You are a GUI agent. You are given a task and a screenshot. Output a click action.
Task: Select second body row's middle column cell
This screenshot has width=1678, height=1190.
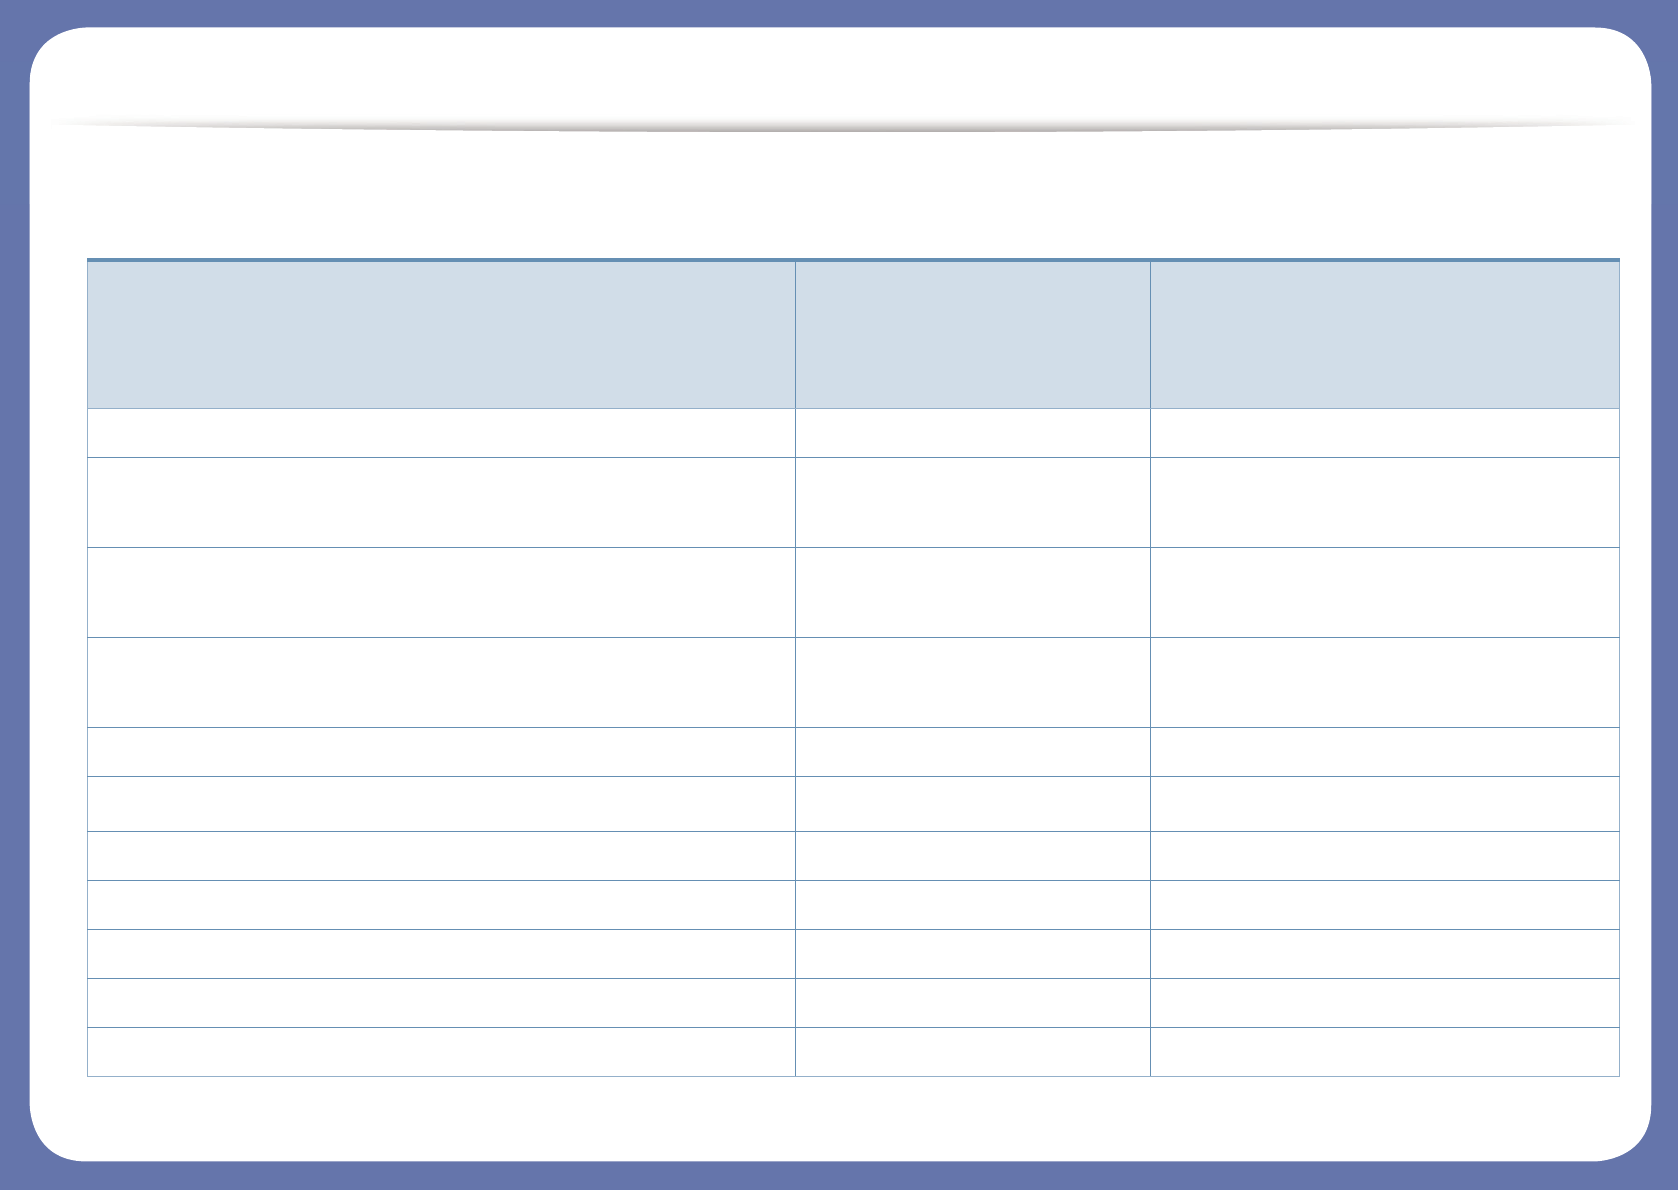[x=973, y=502]
